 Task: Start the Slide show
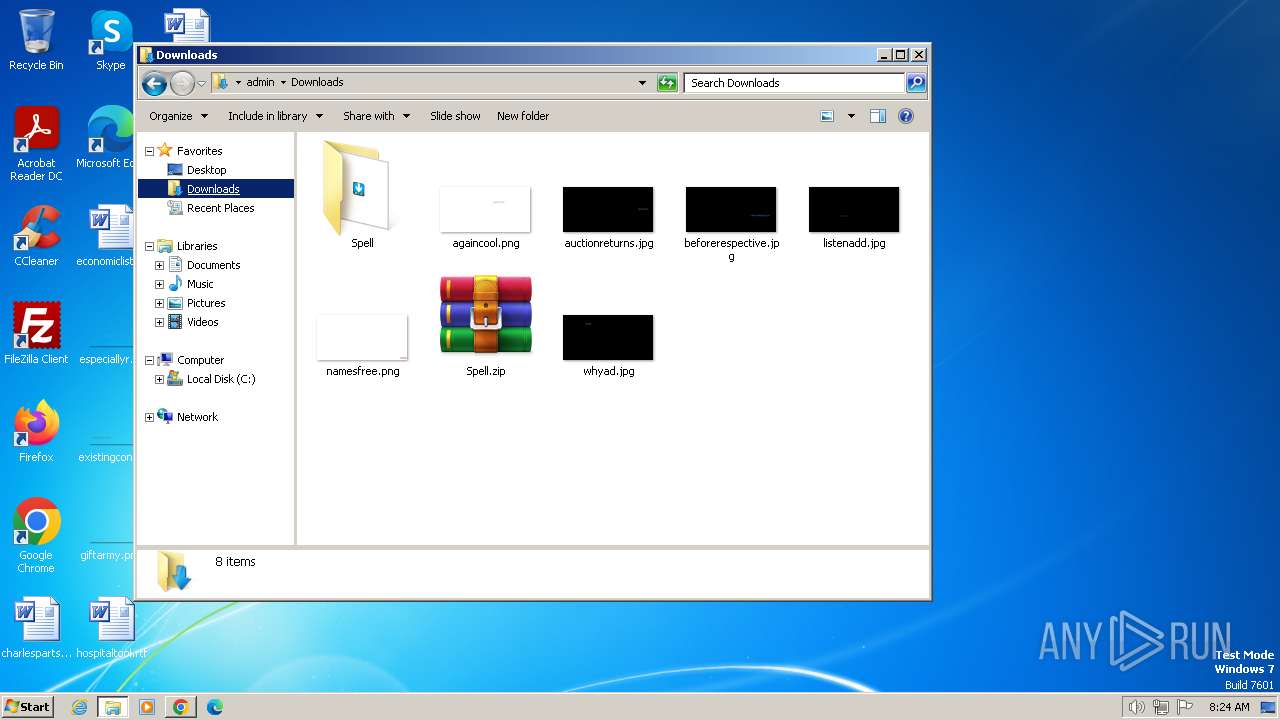[x=455, y=116]
